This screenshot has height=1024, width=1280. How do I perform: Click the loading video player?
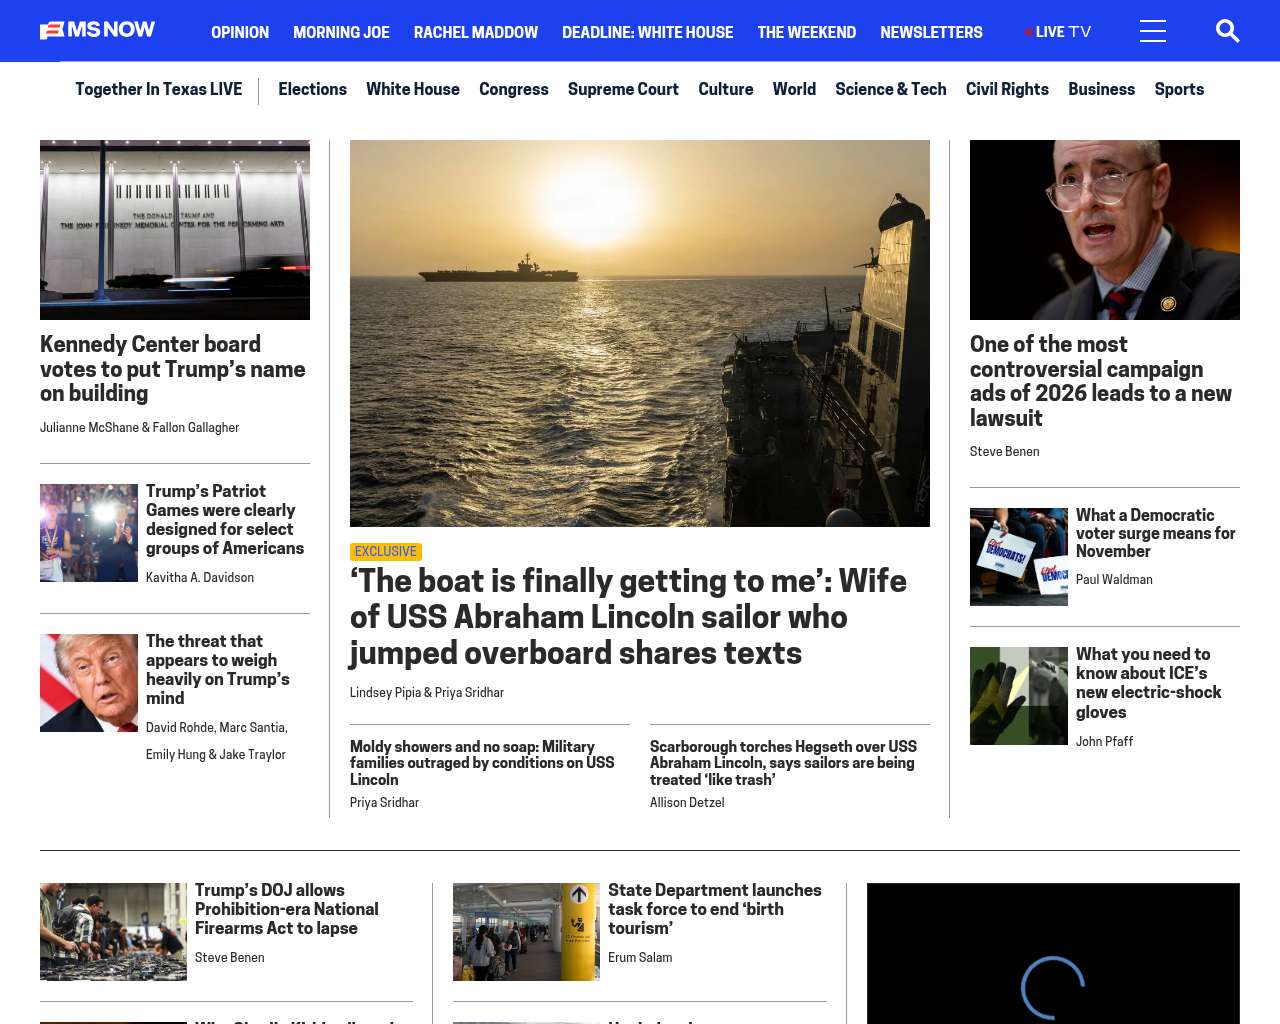pos(1053,954)
